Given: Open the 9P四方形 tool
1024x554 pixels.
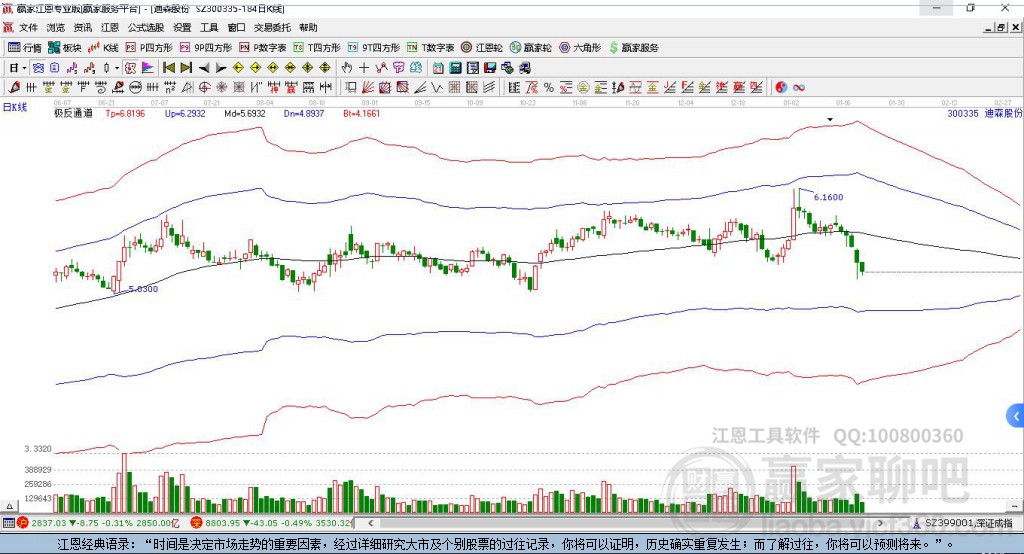Looking at the screenshot, I should [206, 48].
